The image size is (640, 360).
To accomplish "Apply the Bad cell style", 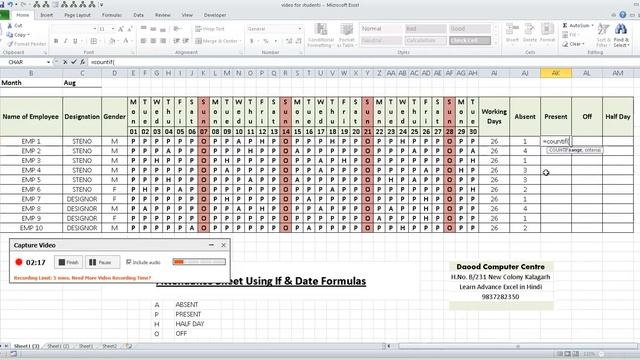I will pos(425,29).
